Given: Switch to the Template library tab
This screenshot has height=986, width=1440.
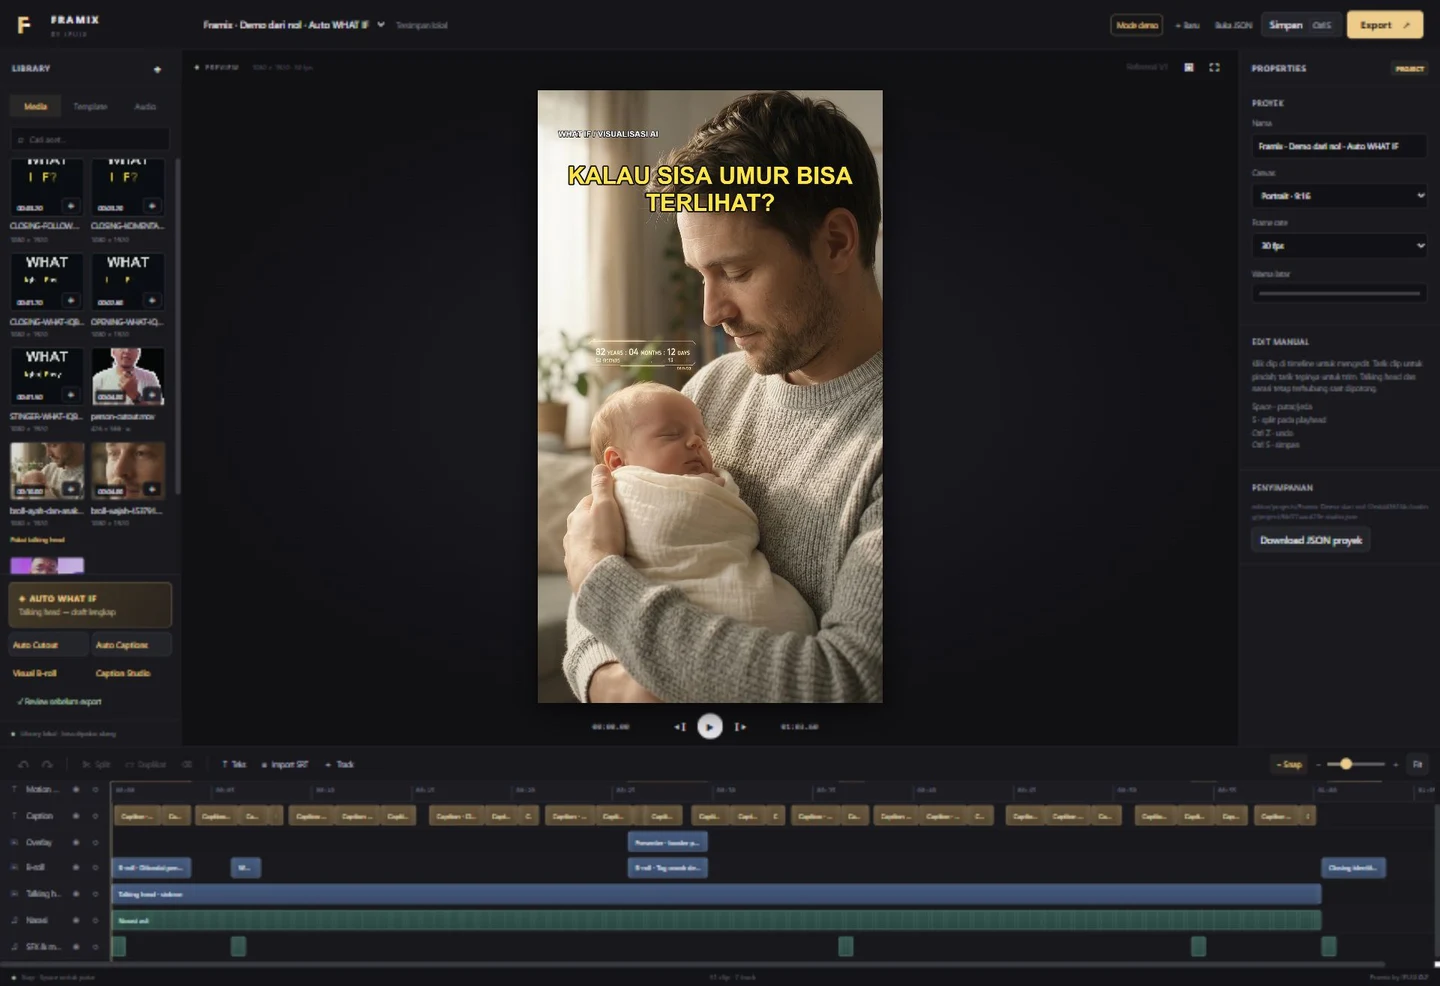Looking at the screenshot, I should [x=90, y=106].
